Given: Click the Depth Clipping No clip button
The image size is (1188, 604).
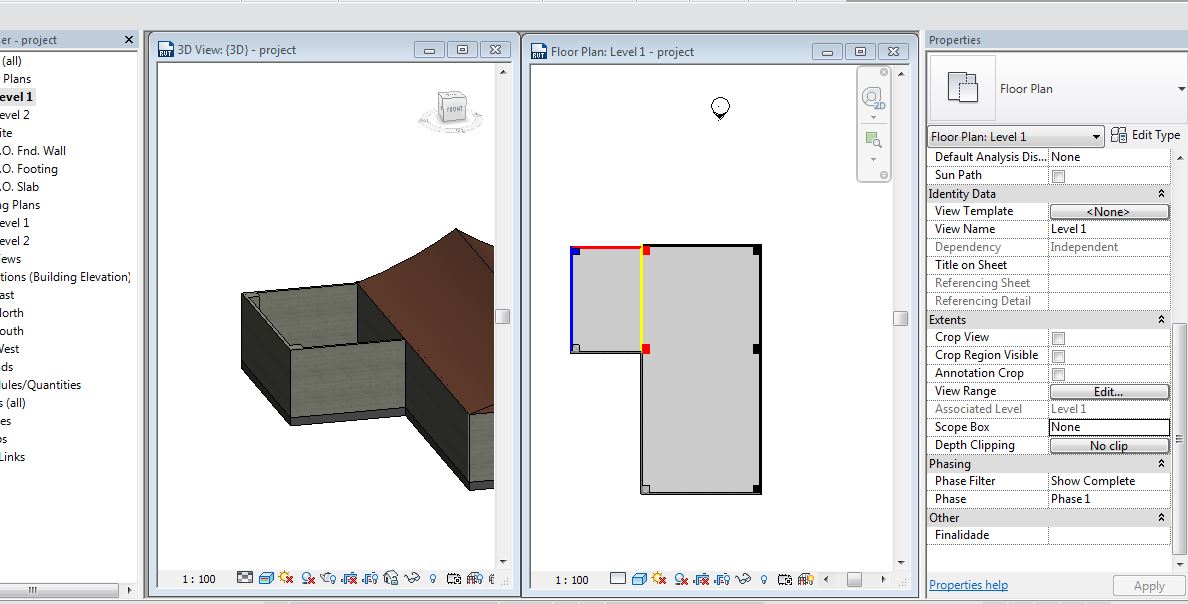Looking at the screenshot, I should [1109, 444].
